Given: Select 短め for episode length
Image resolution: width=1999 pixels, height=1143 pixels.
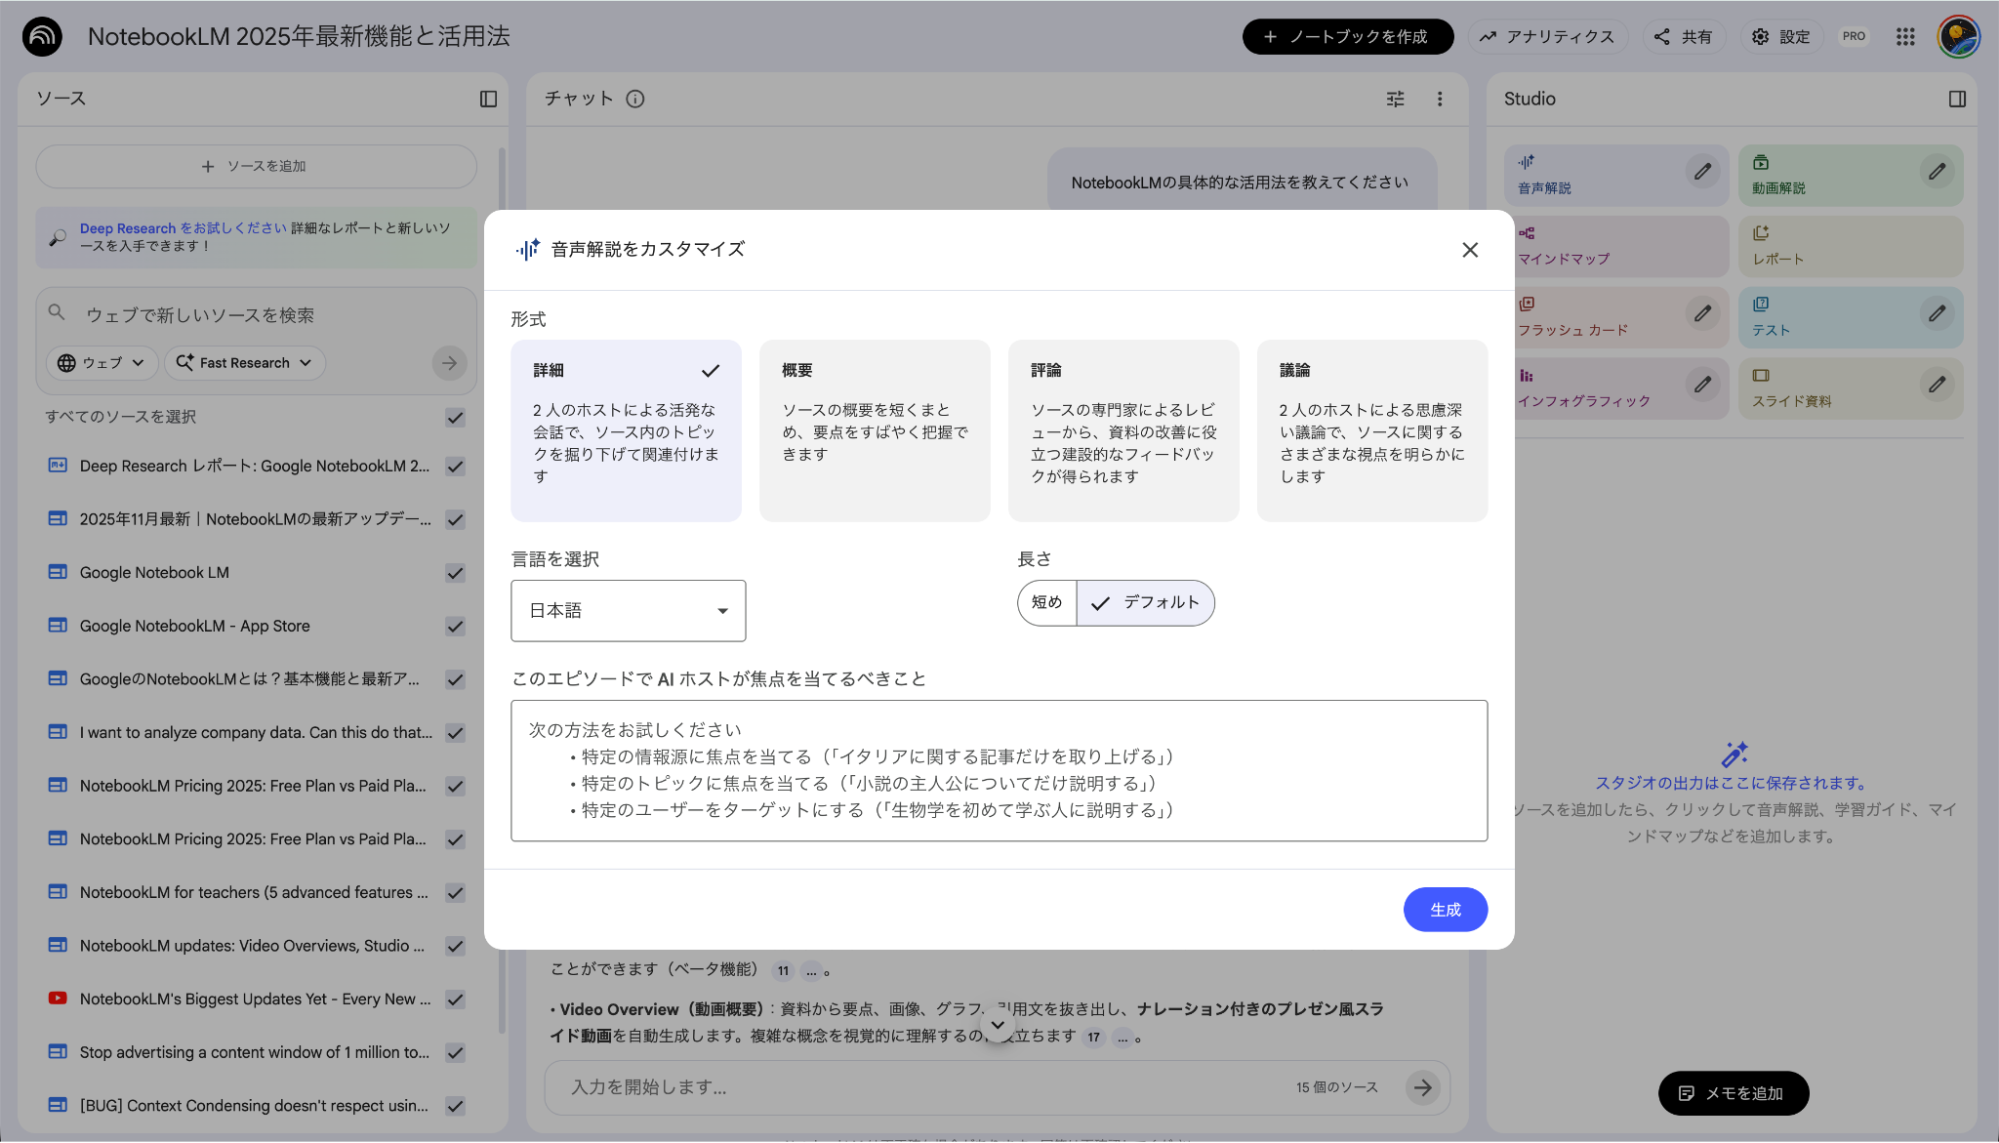Looking at the screenshot, I should pos(1046,602).
